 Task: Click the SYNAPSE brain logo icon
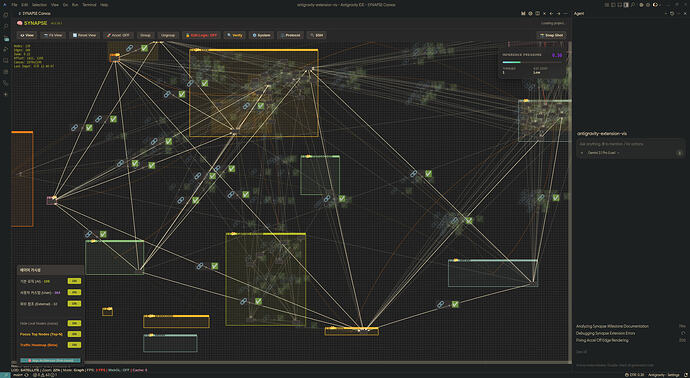click(x=20, y=23)
